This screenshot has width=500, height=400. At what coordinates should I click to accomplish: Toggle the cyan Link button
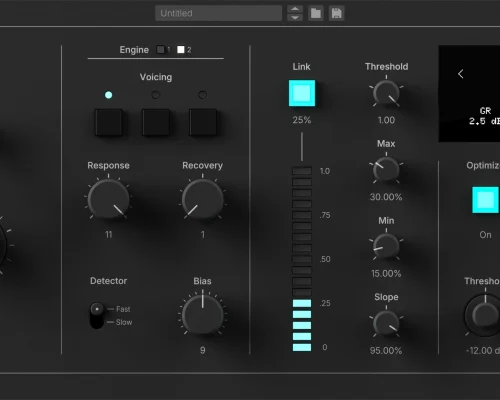click(302, 93)
